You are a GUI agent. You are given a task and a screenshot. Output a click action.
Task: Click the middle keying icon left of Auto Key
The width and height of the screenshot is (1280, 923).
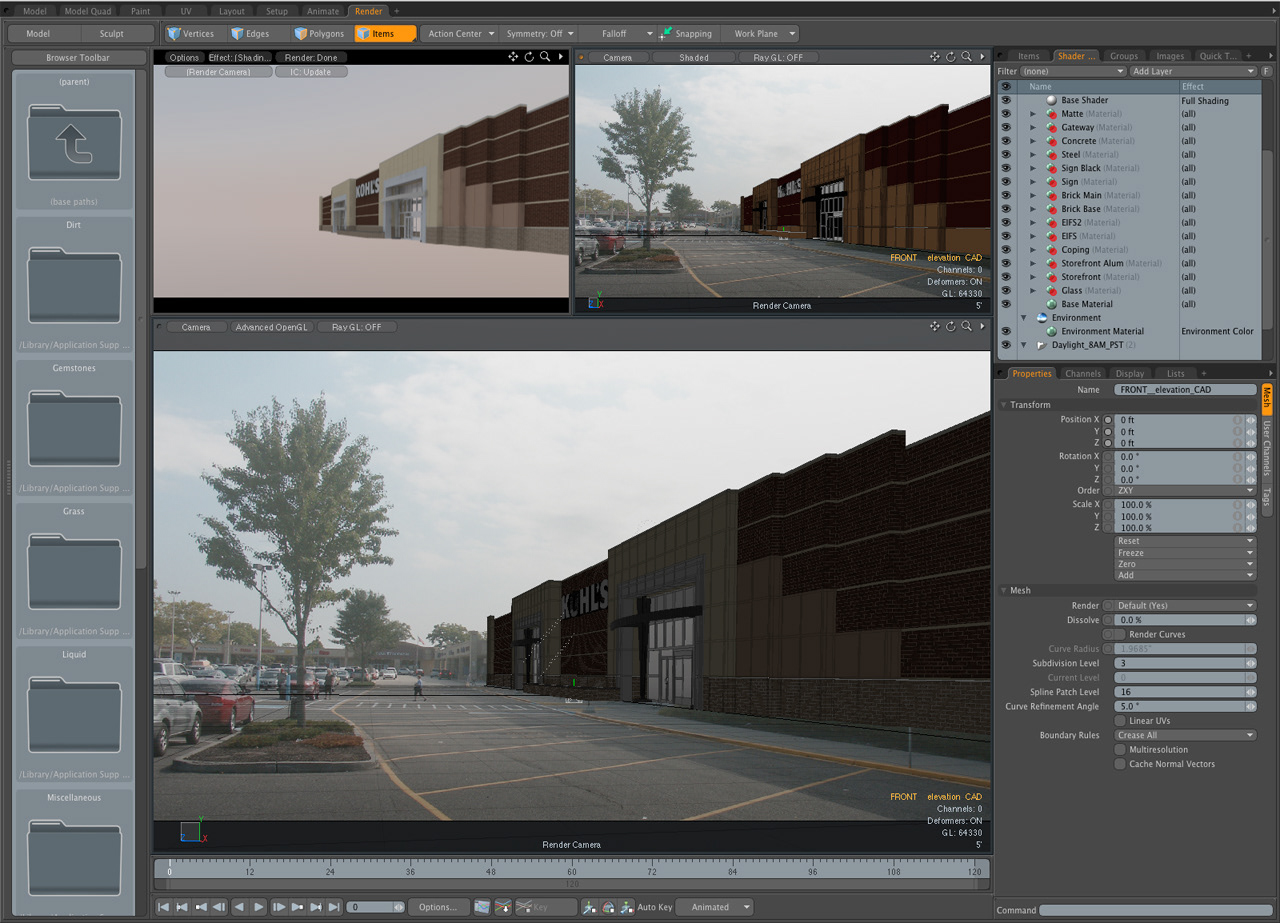608,907
